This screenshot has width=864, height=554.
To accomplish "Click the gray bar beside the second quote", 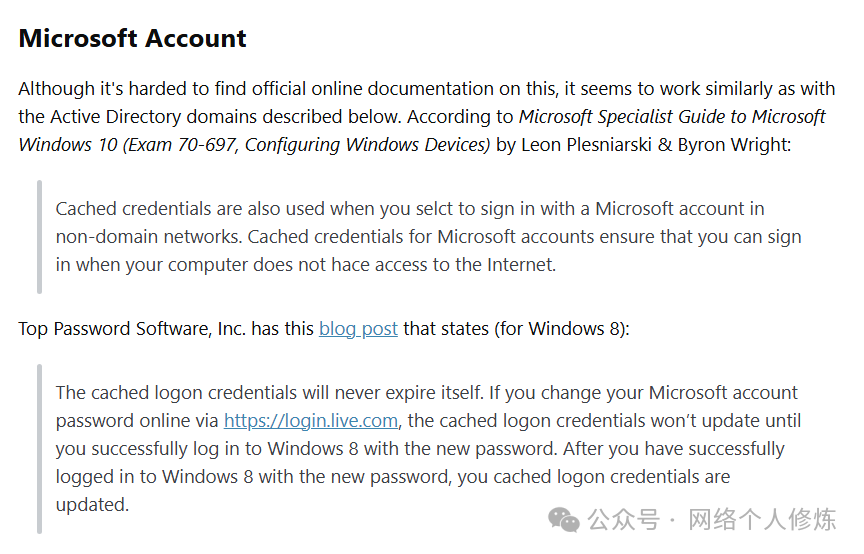I will 39,449.
